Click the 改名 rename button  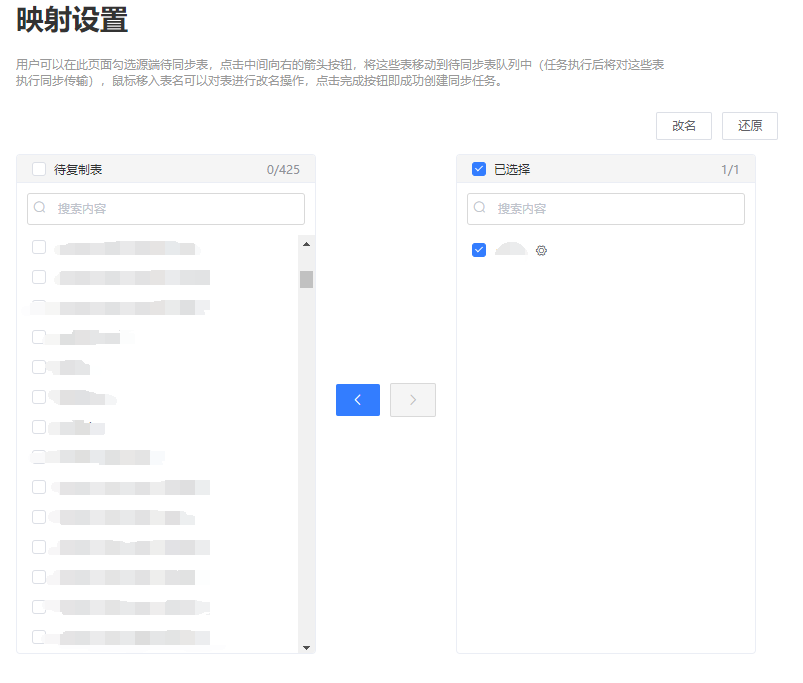683,126
